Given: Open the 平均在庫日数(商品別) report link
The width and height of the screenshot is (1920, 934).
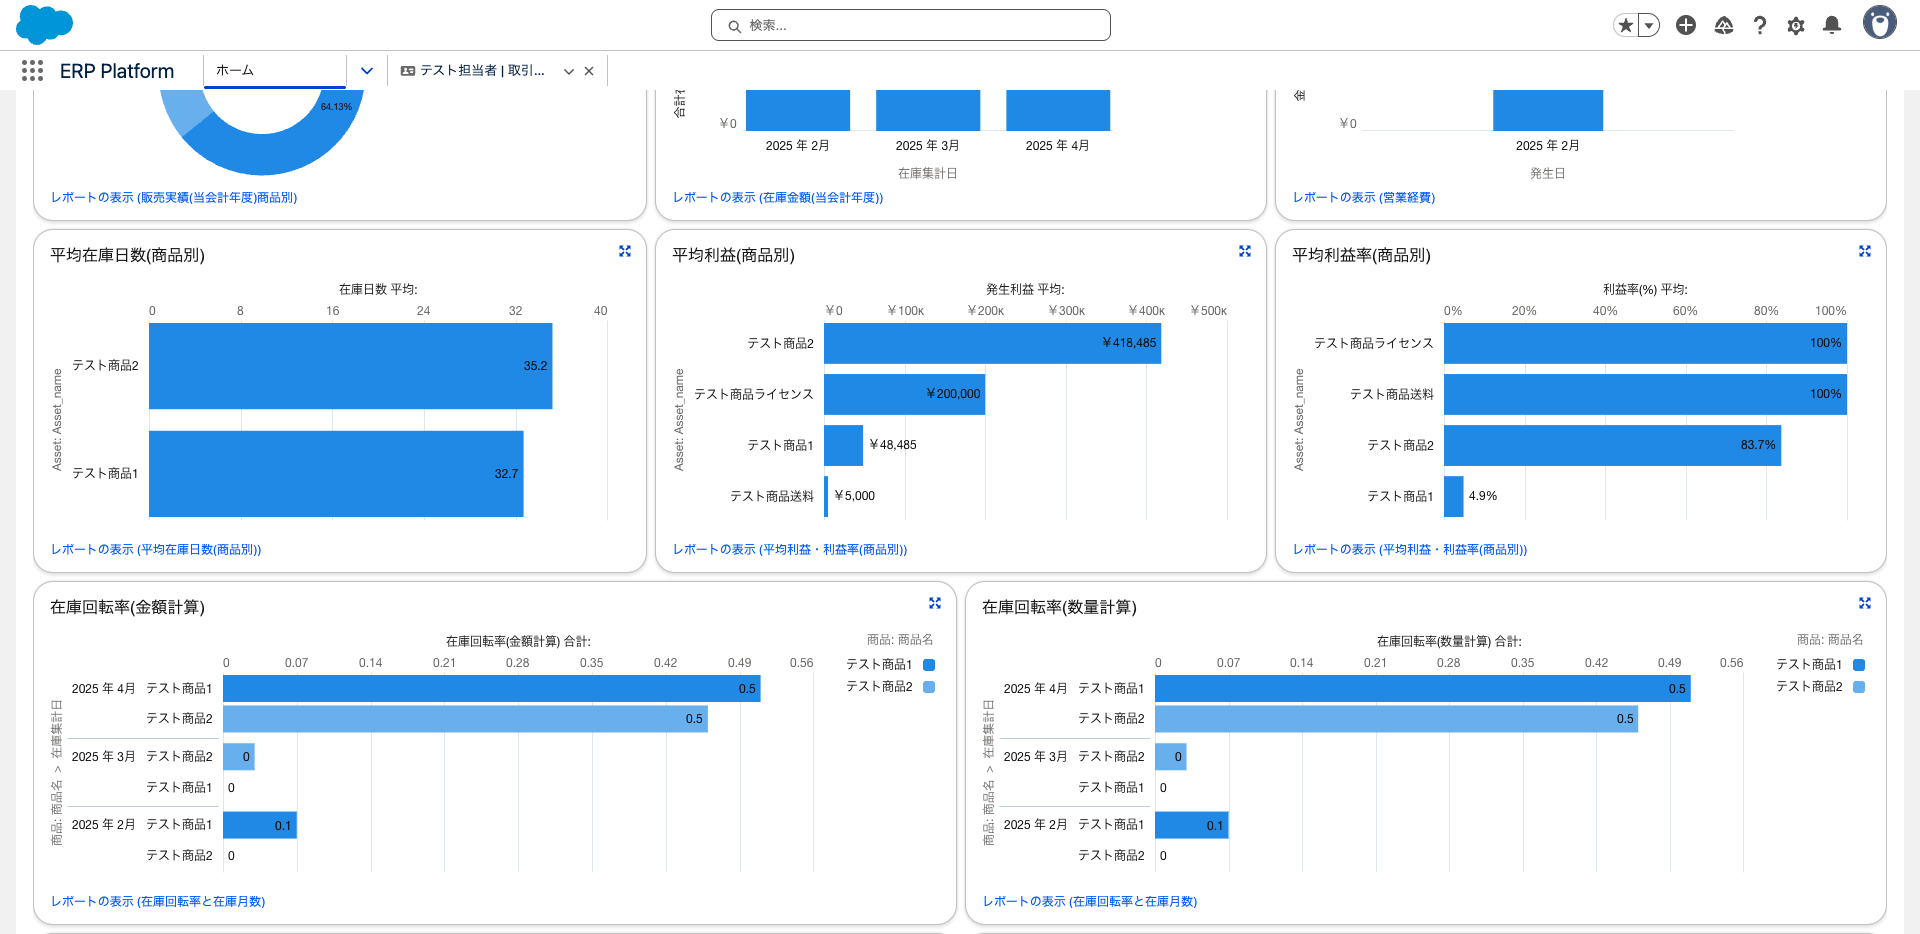Looking at the screenshot, I should pyautogui.click(x=156, y=549).
